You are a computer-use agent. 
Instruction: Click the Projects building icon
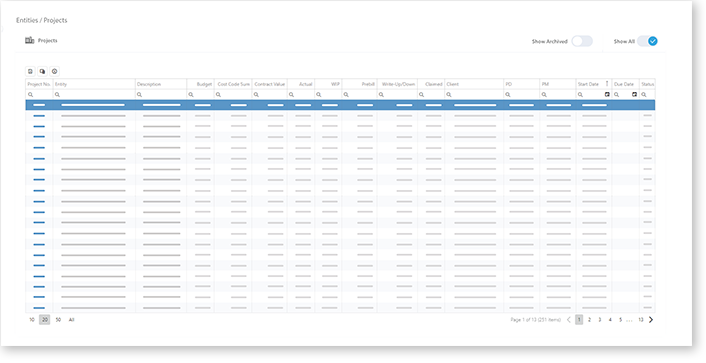pyautogui.click(x=30, y=41)
